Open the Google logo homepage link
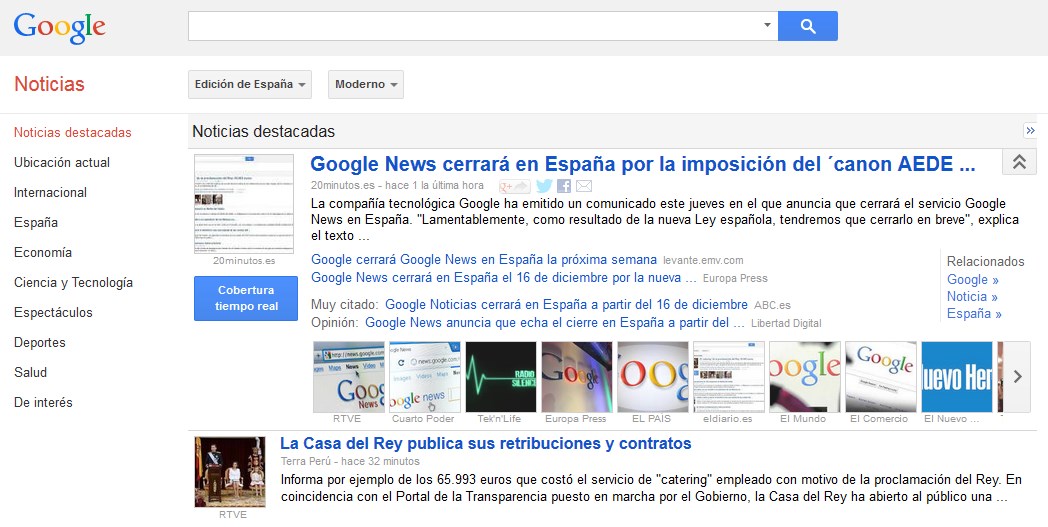 pyautogui.click(x=59, y=28)
